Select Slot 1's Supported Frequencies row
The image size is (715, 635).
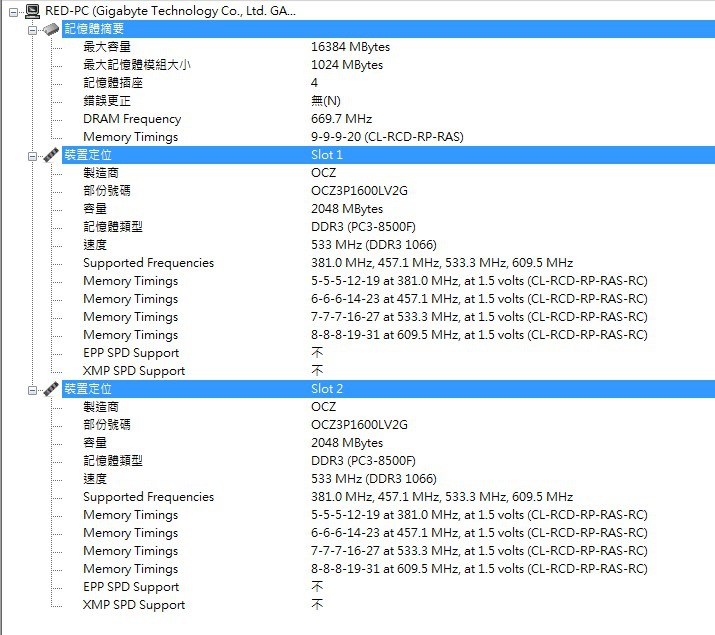coord(148,263)
